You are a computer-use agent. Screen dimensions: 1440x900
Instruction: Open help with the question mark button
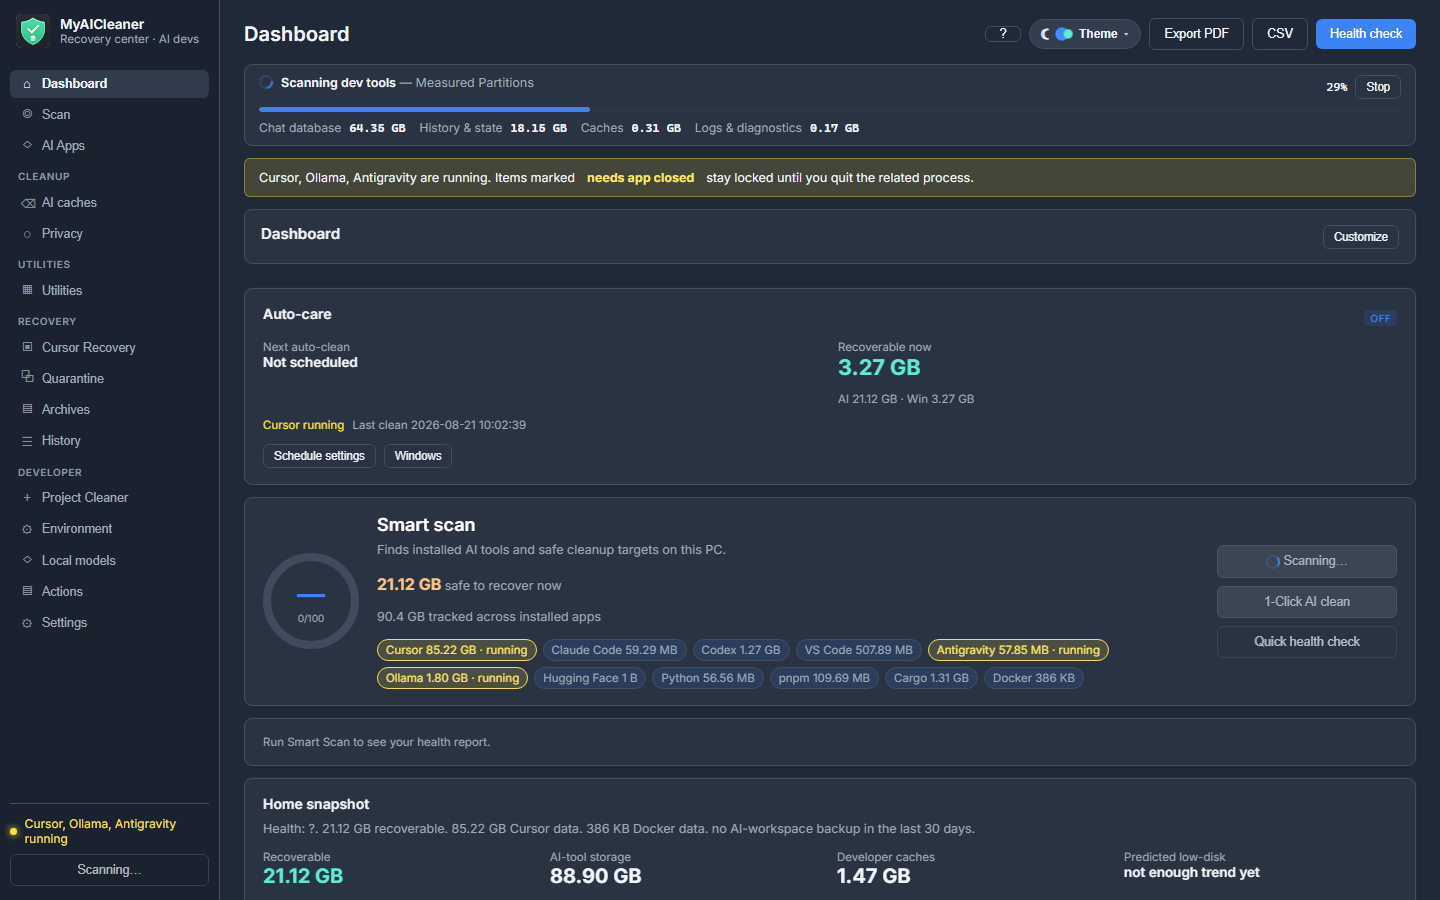coord(1003,34)
